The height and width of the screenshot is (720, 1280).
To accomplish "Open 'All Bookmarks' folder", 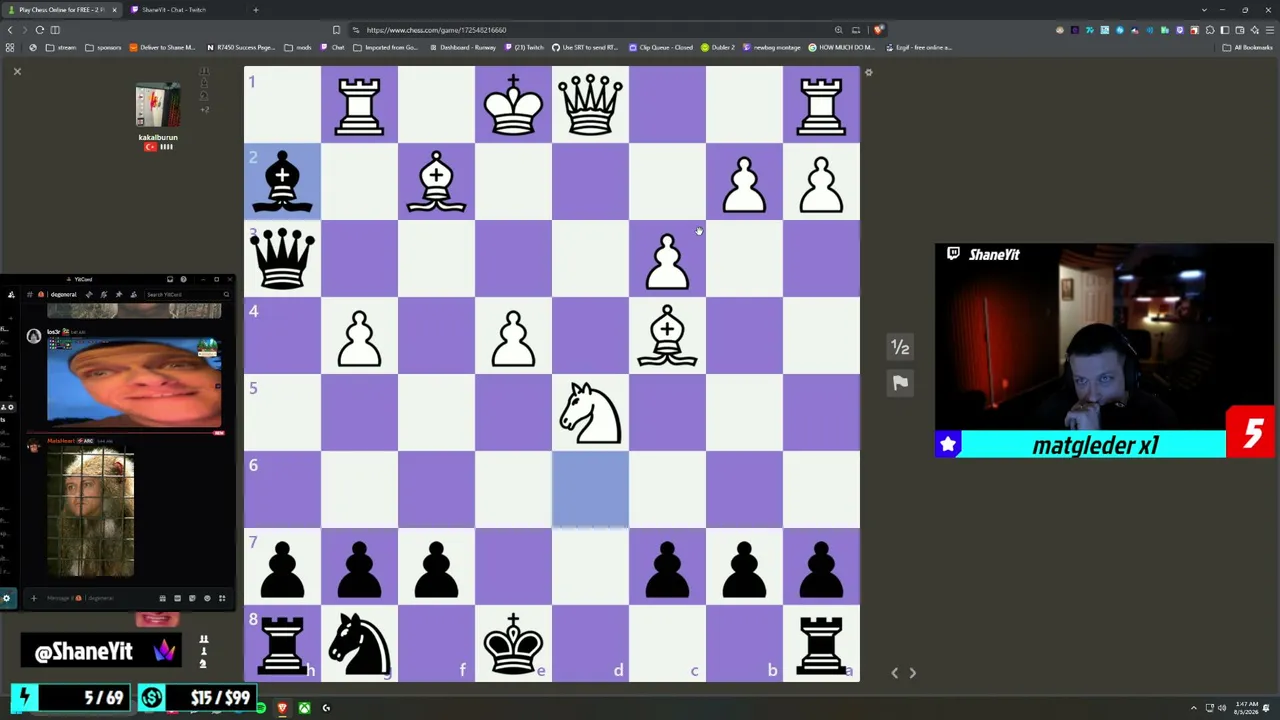I will click(1248, 47).
